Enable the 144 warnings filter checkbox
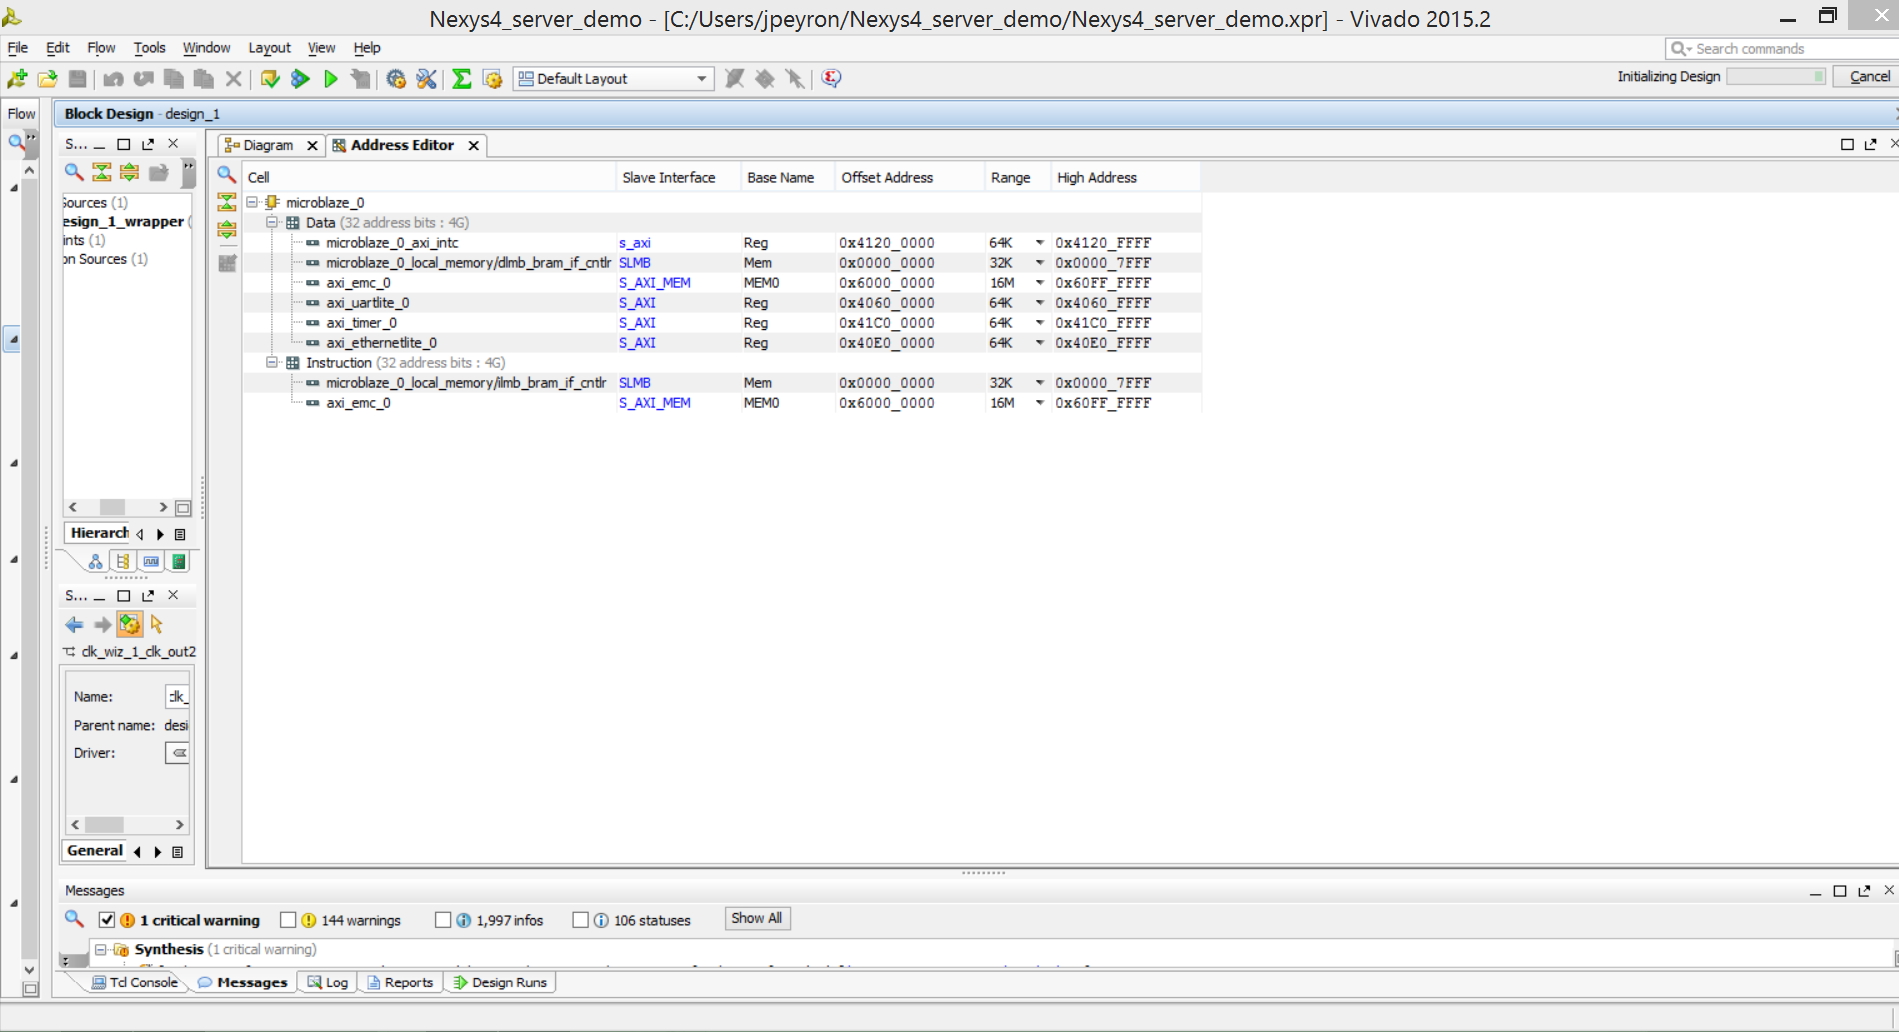The height and width of the screenshot is (1032, 1899). click(288, 920)
